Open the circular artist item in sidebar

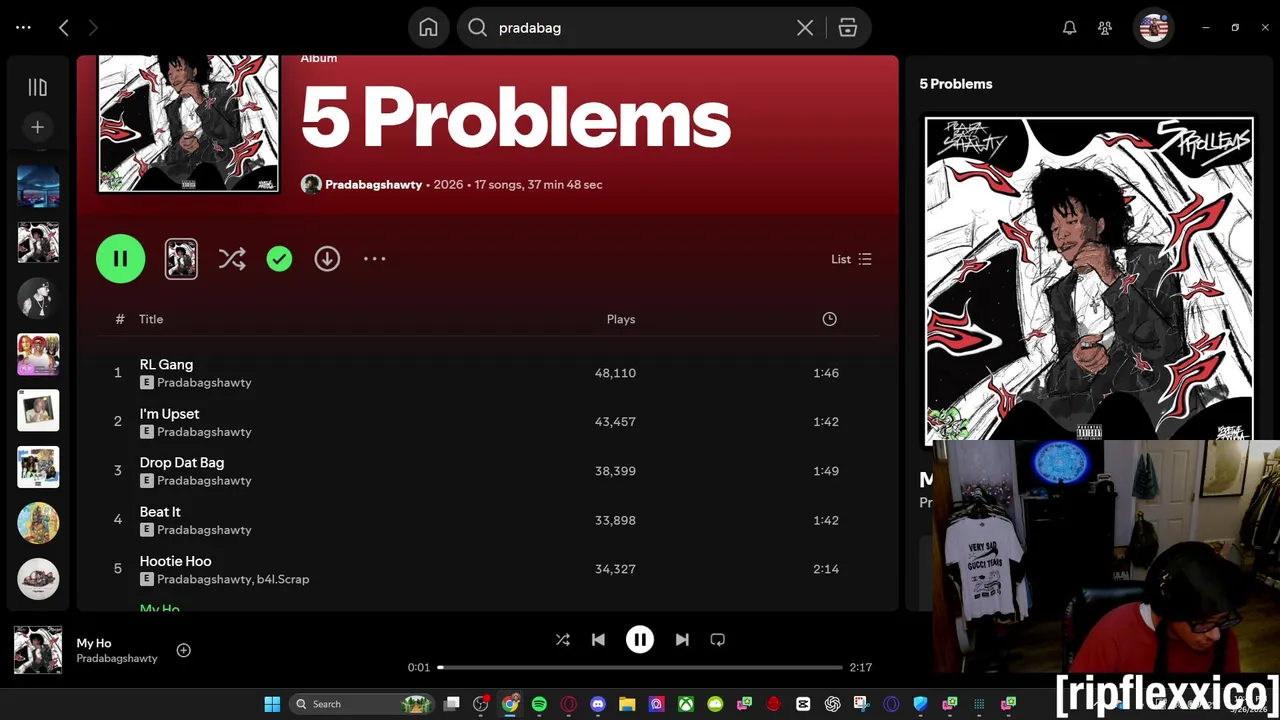38,298
